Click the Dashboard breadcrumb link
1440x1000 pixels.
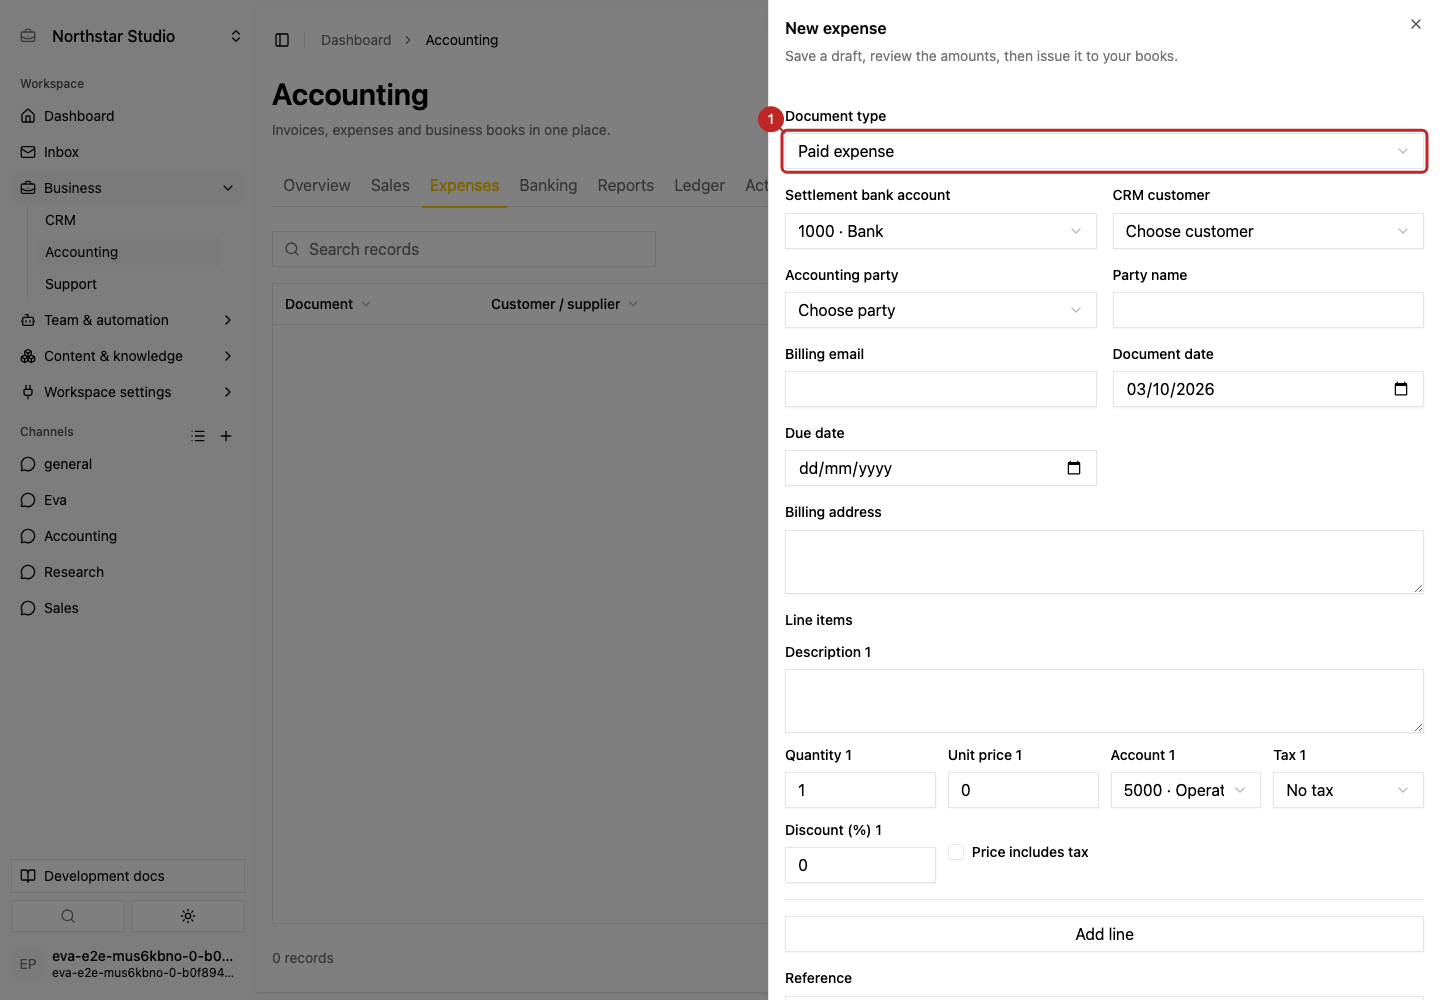click(356, 40)
